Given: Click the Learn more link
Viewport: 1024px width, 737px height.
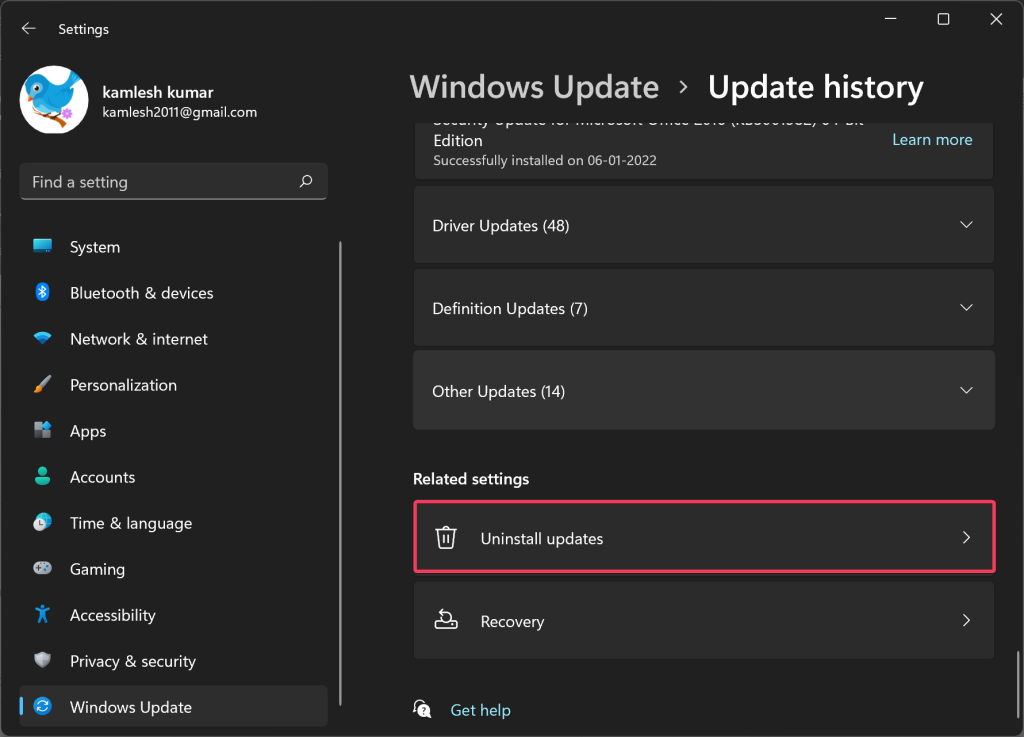Looking at the screenshot, I should (x=932, y=139).
